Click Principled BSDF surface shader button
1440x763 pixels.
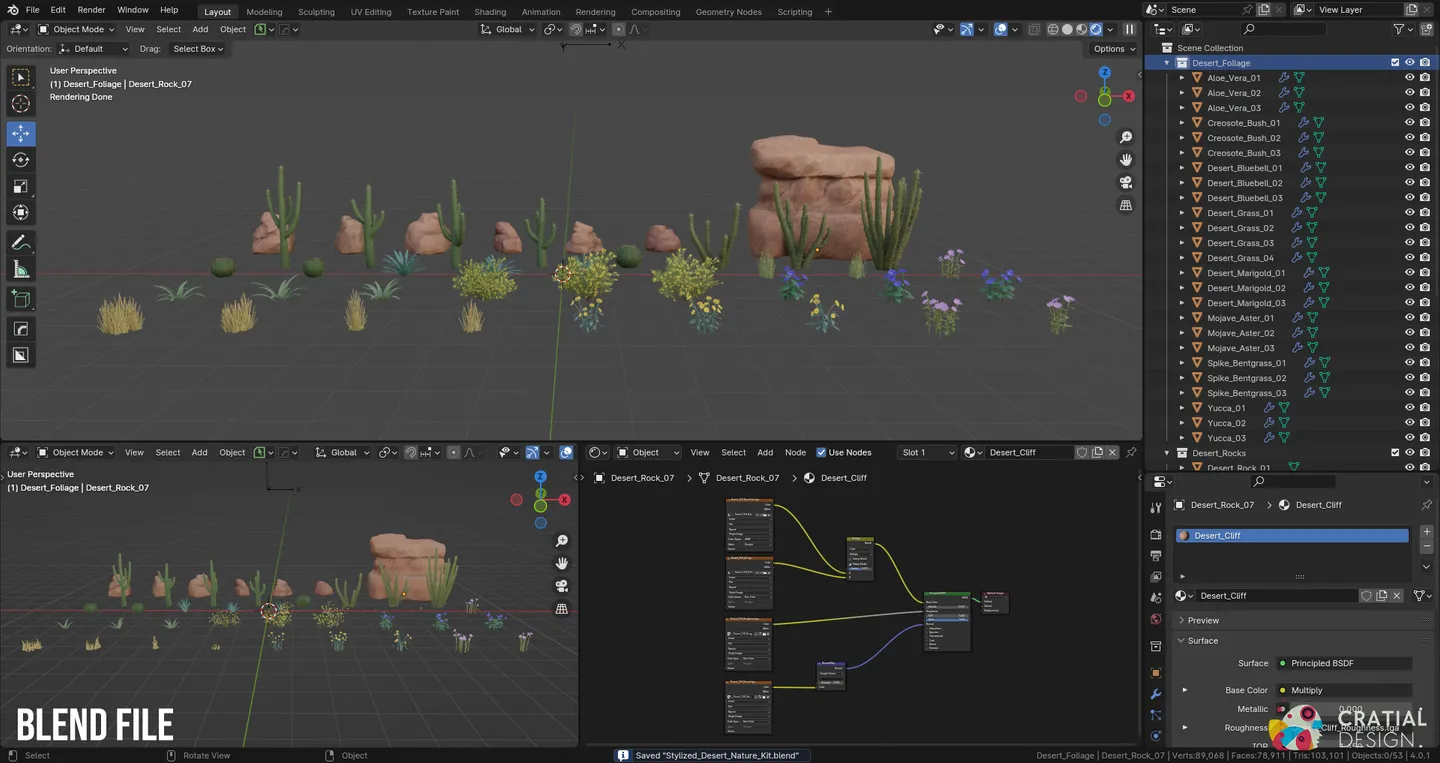pyautogui.click(x=1344, y=663)
